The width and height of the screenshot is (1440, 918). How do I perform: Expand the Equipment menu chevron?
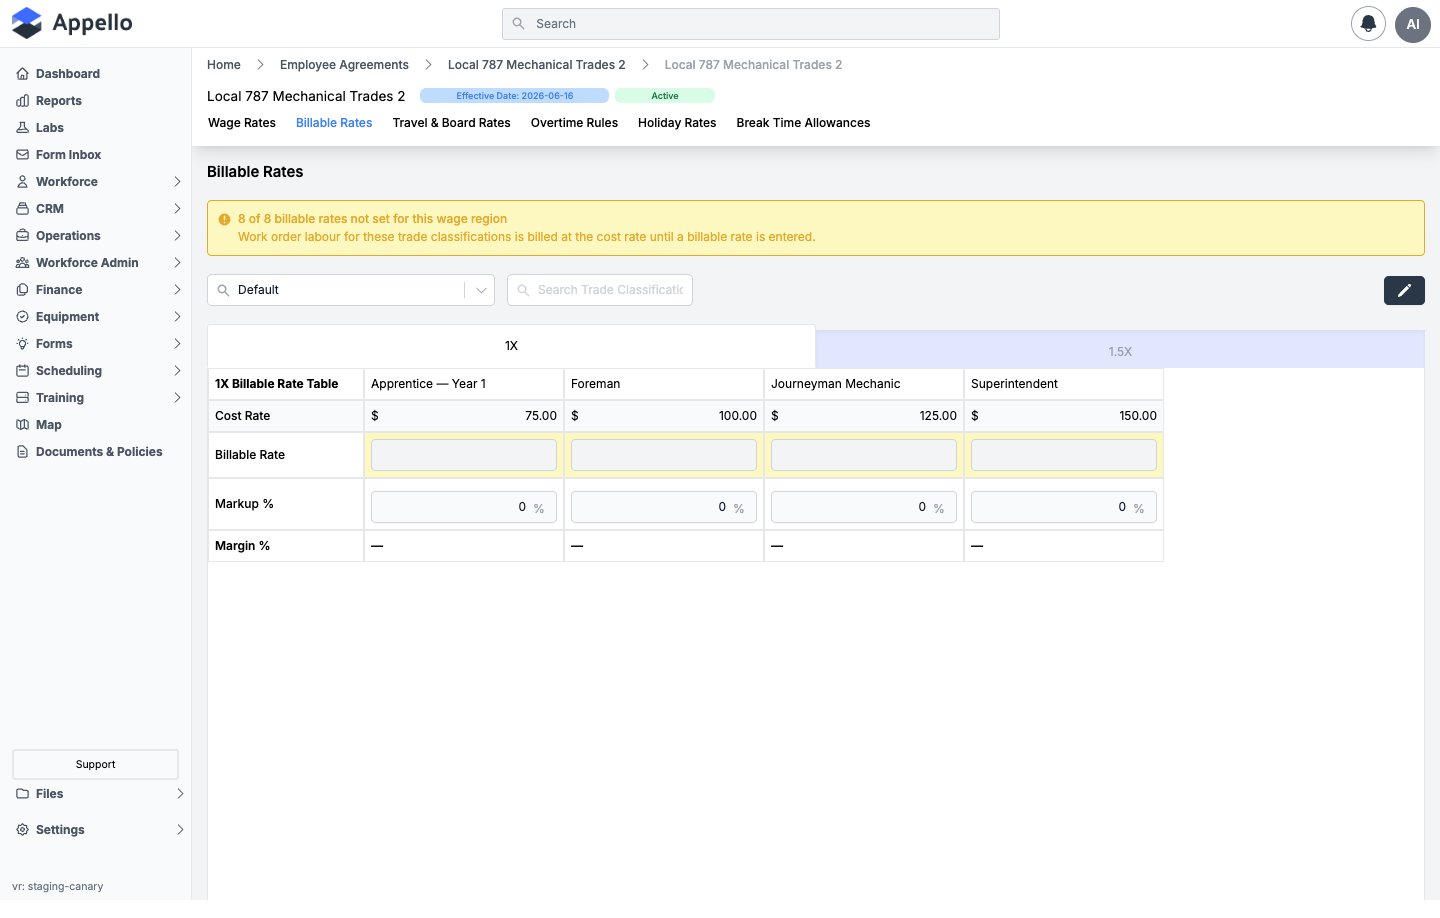pyautogui.click(x=177, y=317)
